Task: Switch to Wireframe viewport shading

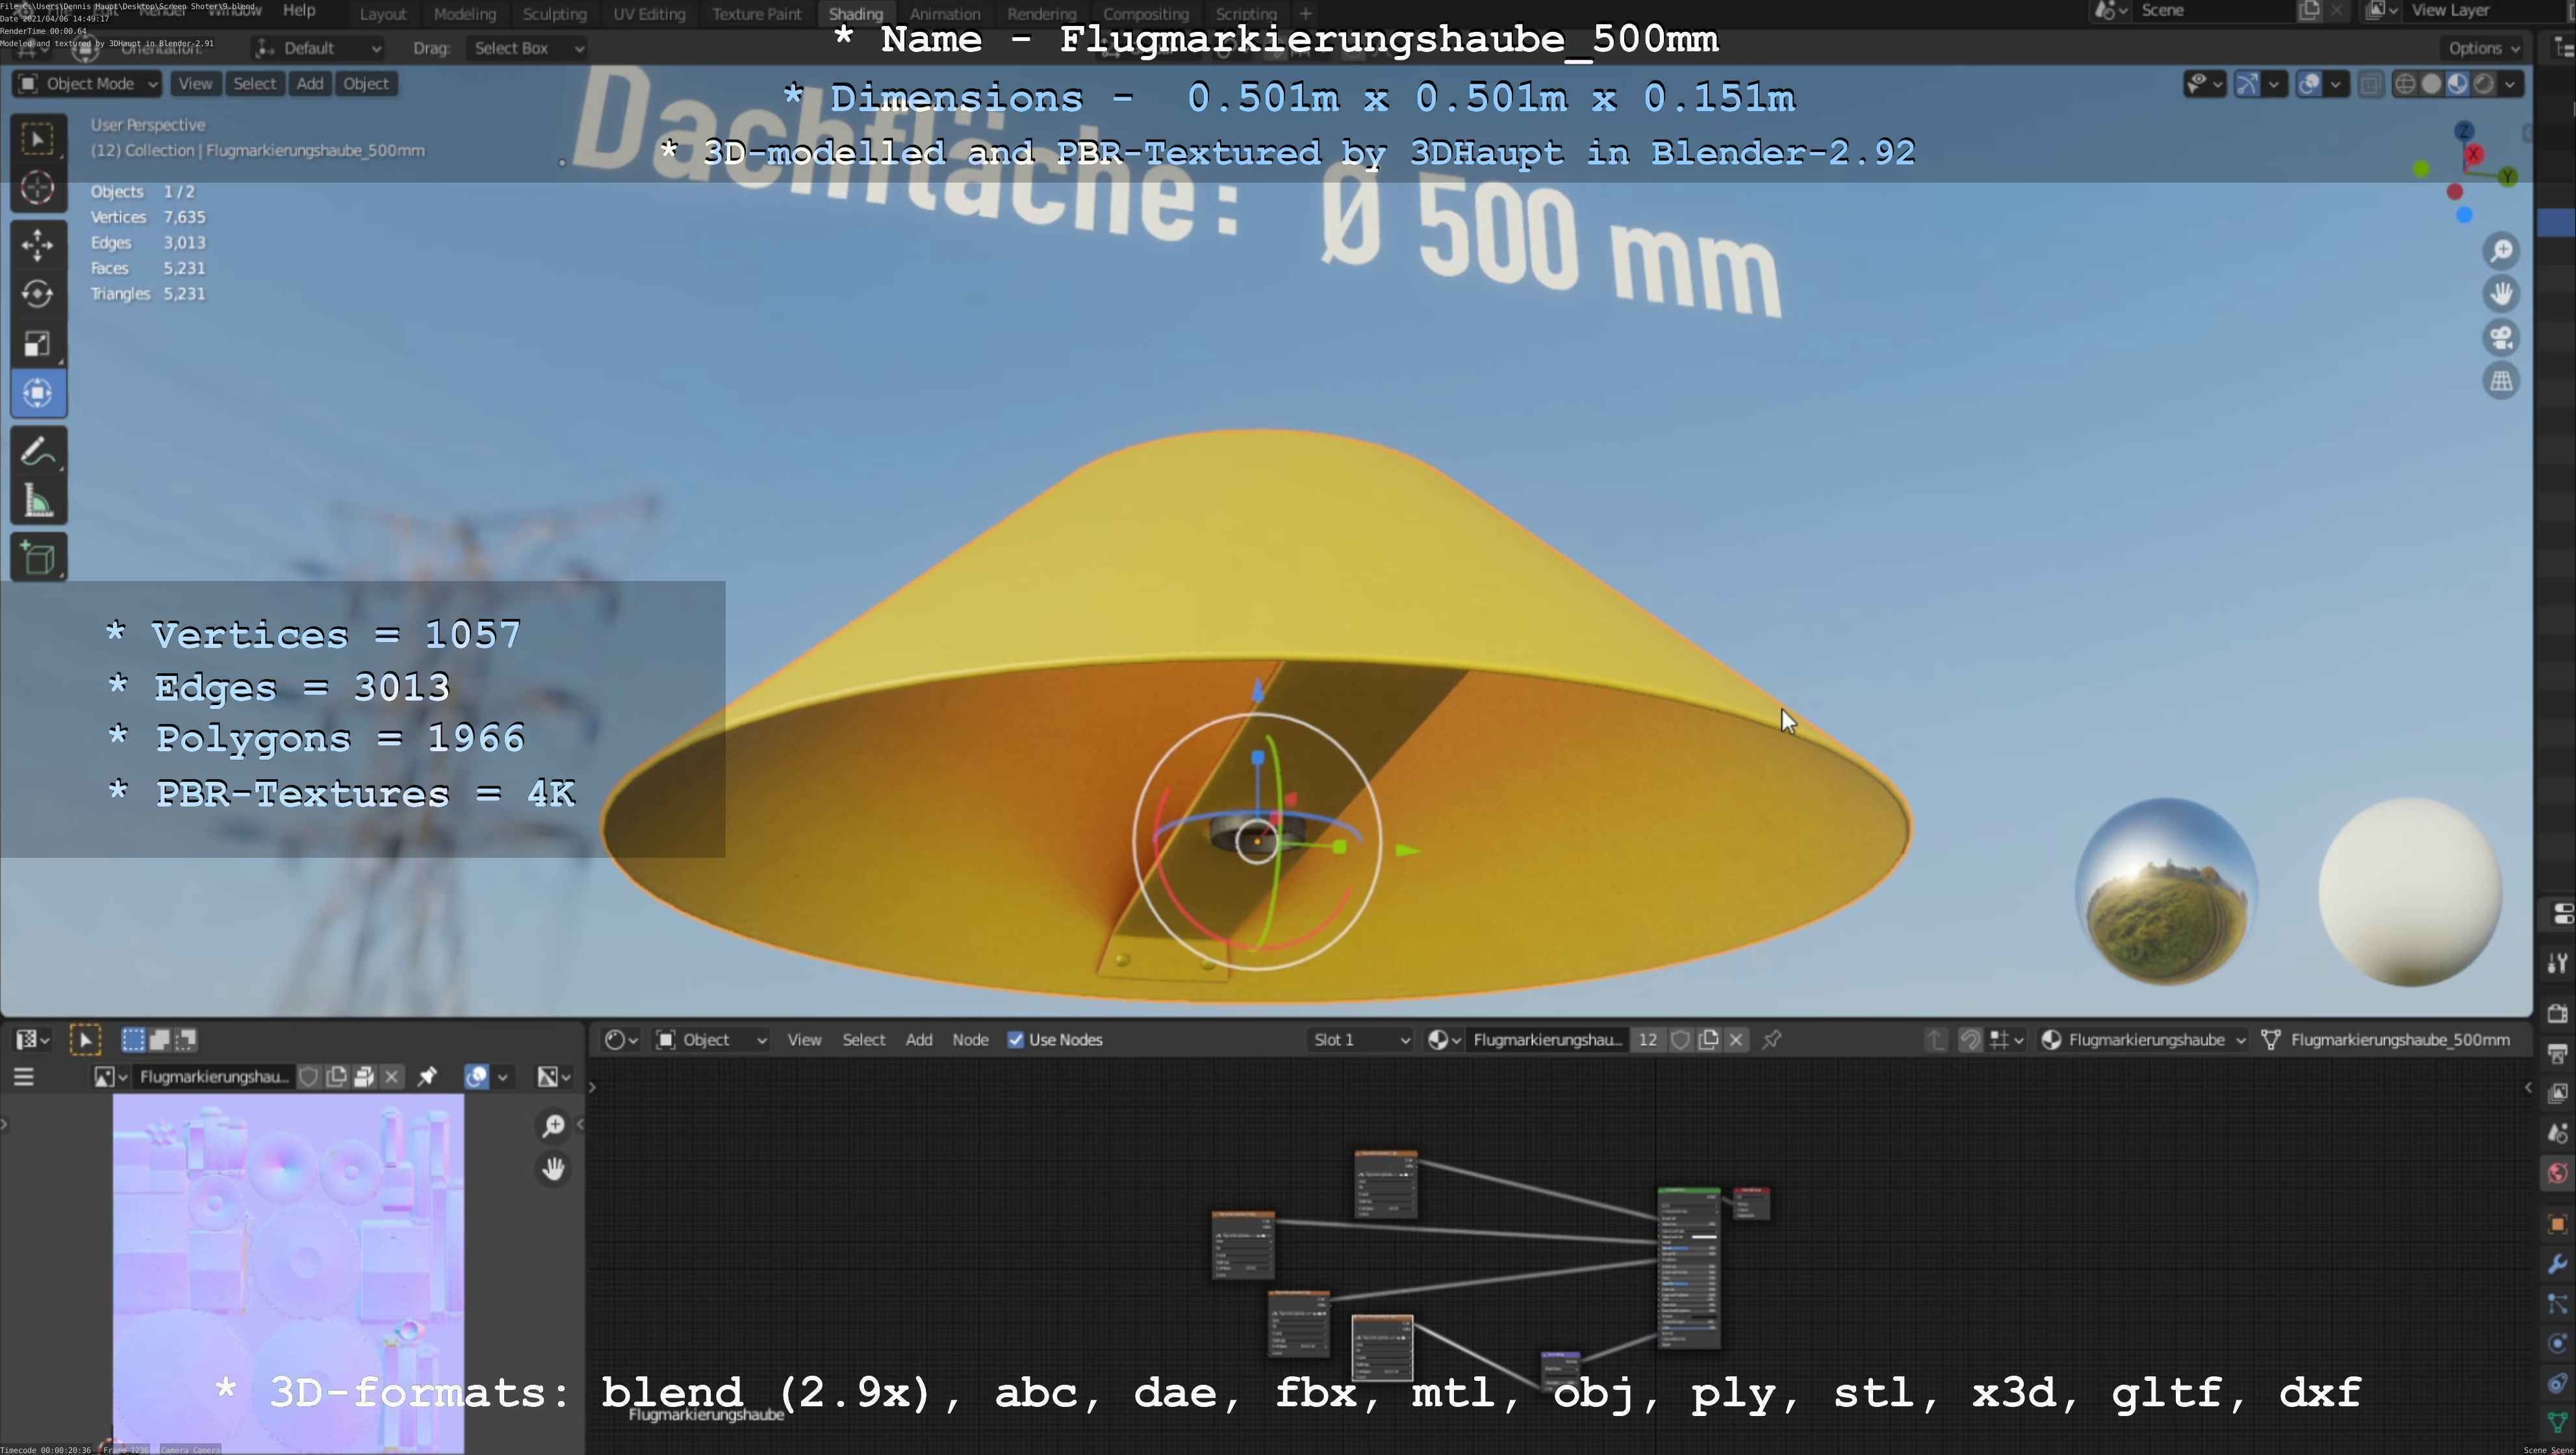Action: pyautogui.click(x=2405, y=84)
